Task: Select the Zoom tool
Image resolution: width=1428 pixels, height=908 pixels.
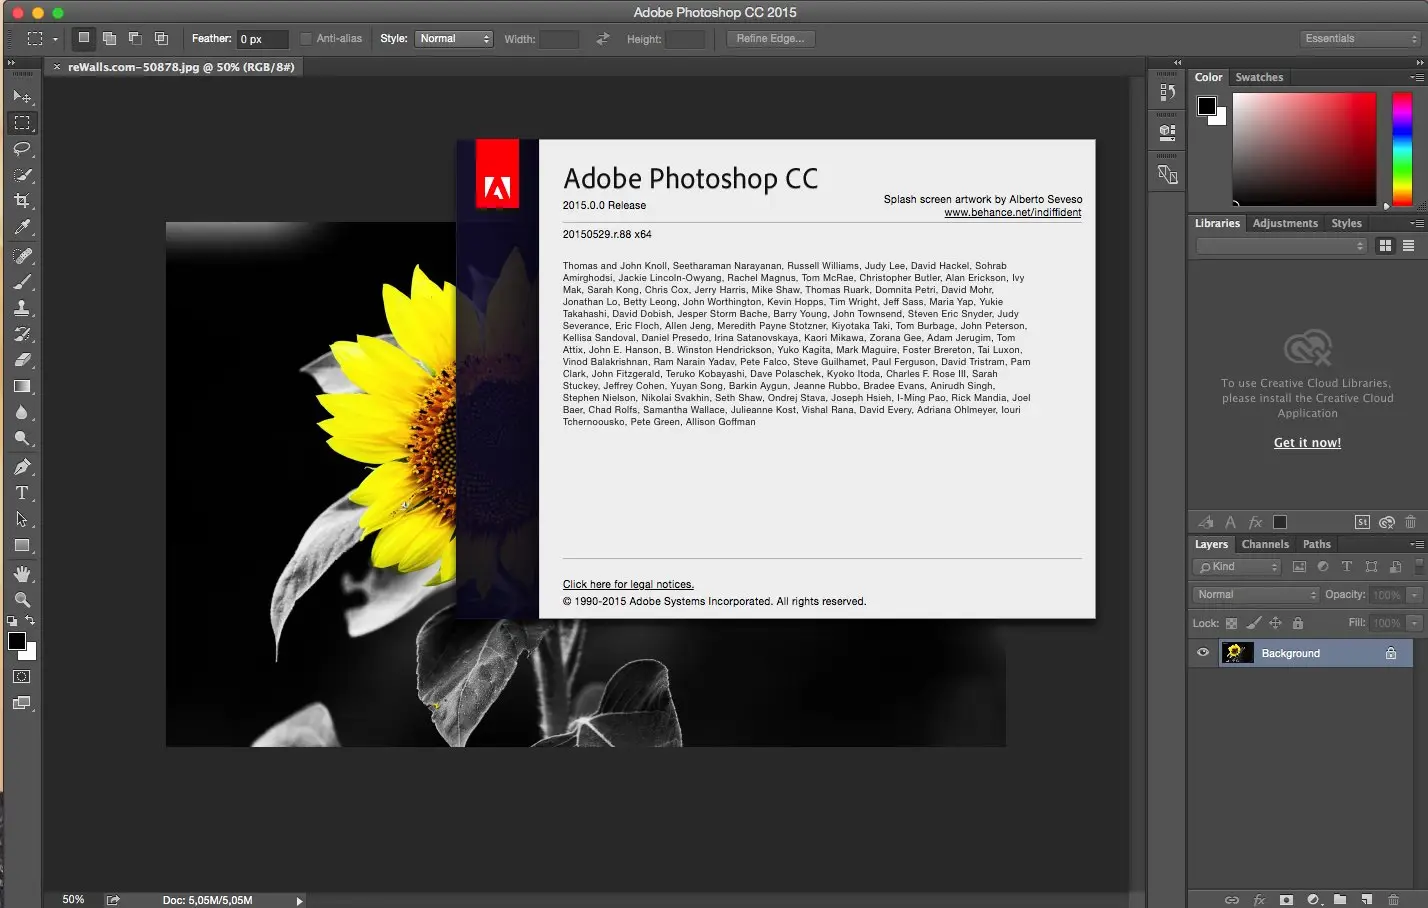Action: [x=22, y=600]
